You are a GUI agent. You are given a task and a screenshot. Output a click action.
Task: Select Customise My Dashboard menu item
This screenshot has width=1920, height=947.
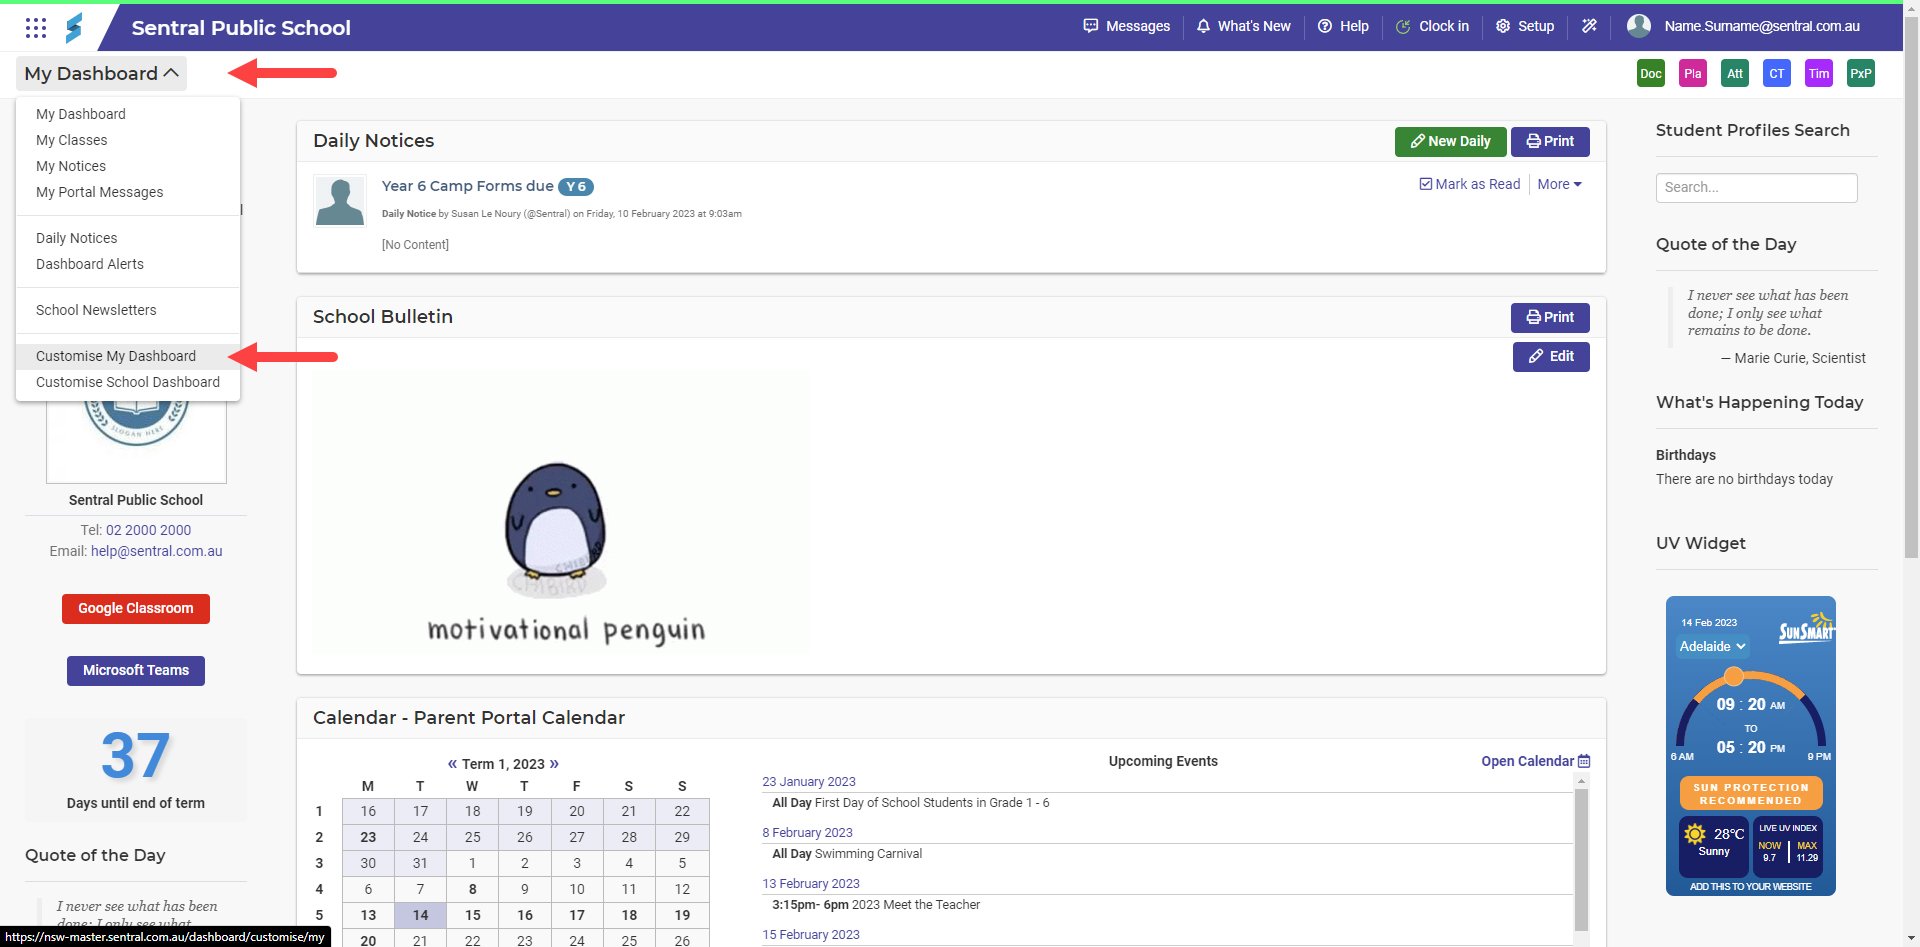(x=116, y=356)
